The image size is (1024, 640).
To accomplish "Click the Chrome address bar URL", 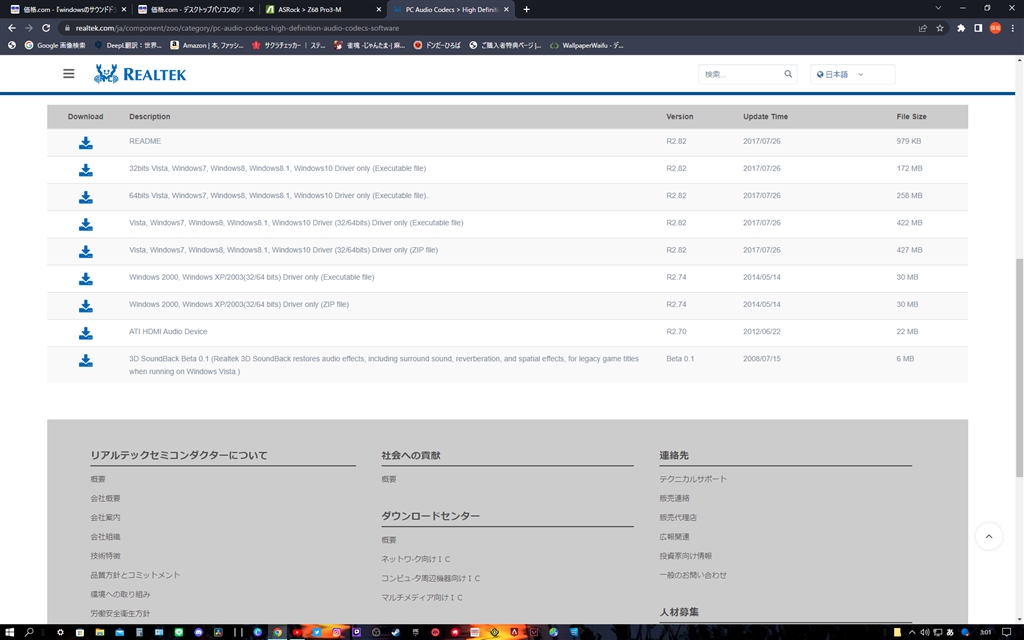I will pyautogui.click(x=237, y=28).
